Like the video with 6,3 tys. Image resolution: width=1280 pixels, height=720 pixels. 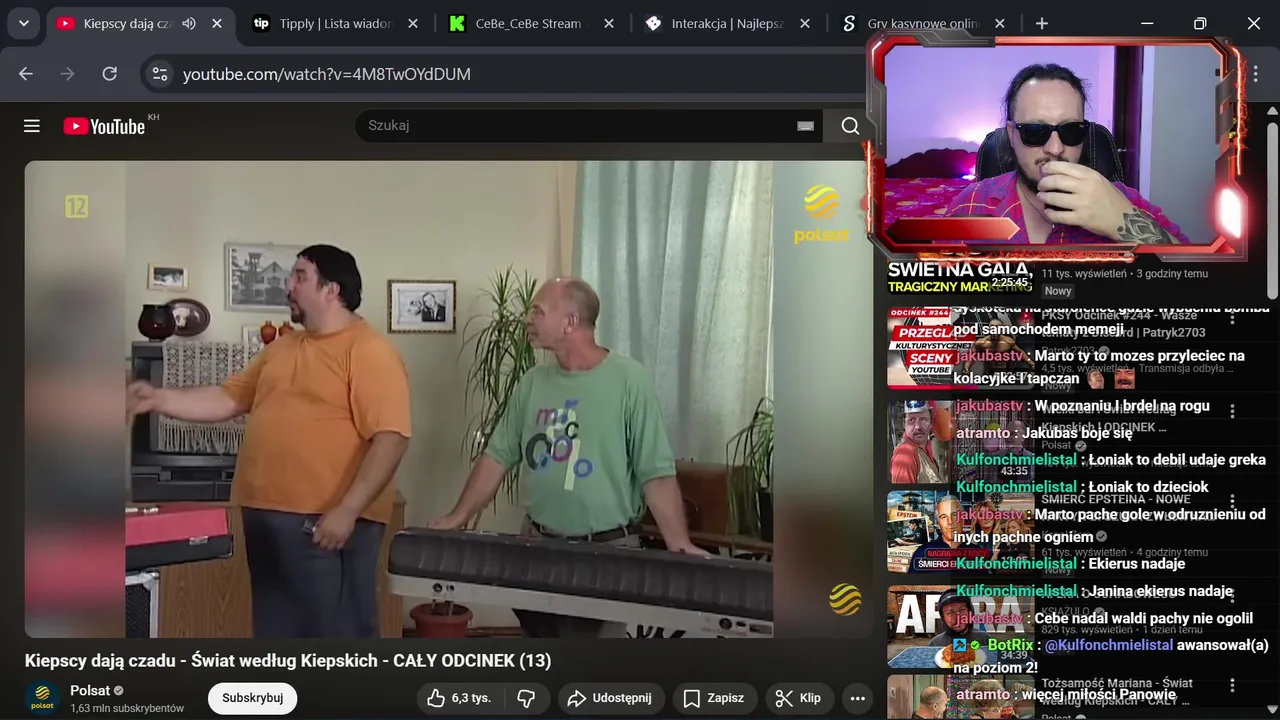(x=460, y=698)
